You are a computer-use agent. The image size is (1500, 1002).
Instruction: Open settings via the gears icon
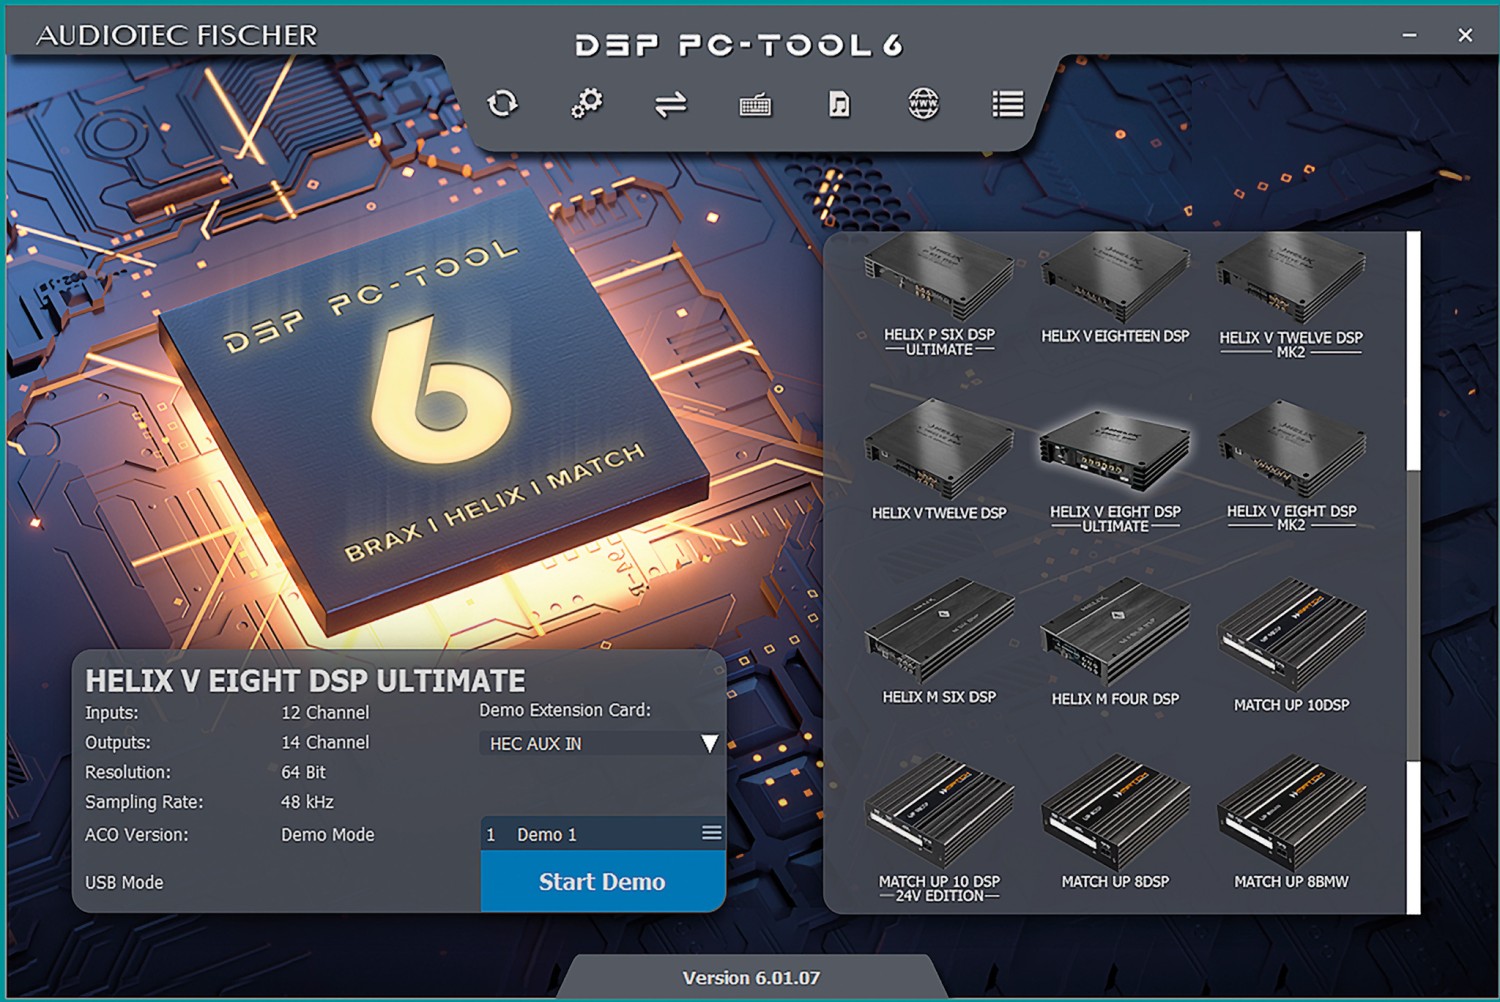[x=587, y=103]
